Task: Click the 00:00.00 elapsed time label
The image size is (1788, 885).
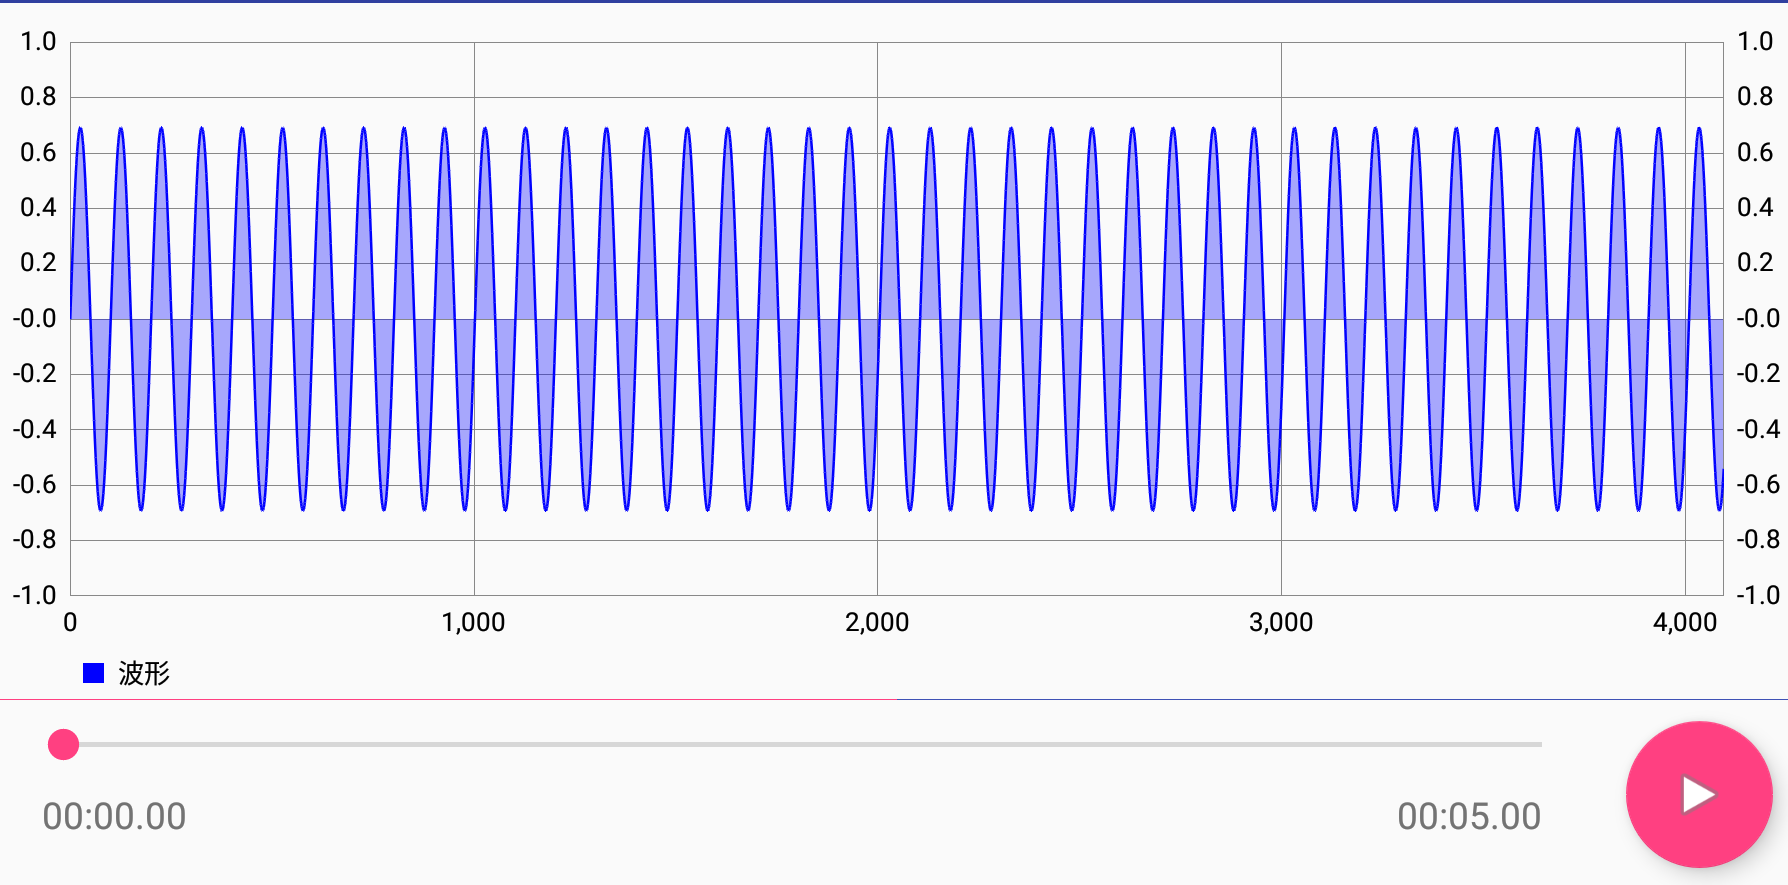Action: [x=114, y=817]
